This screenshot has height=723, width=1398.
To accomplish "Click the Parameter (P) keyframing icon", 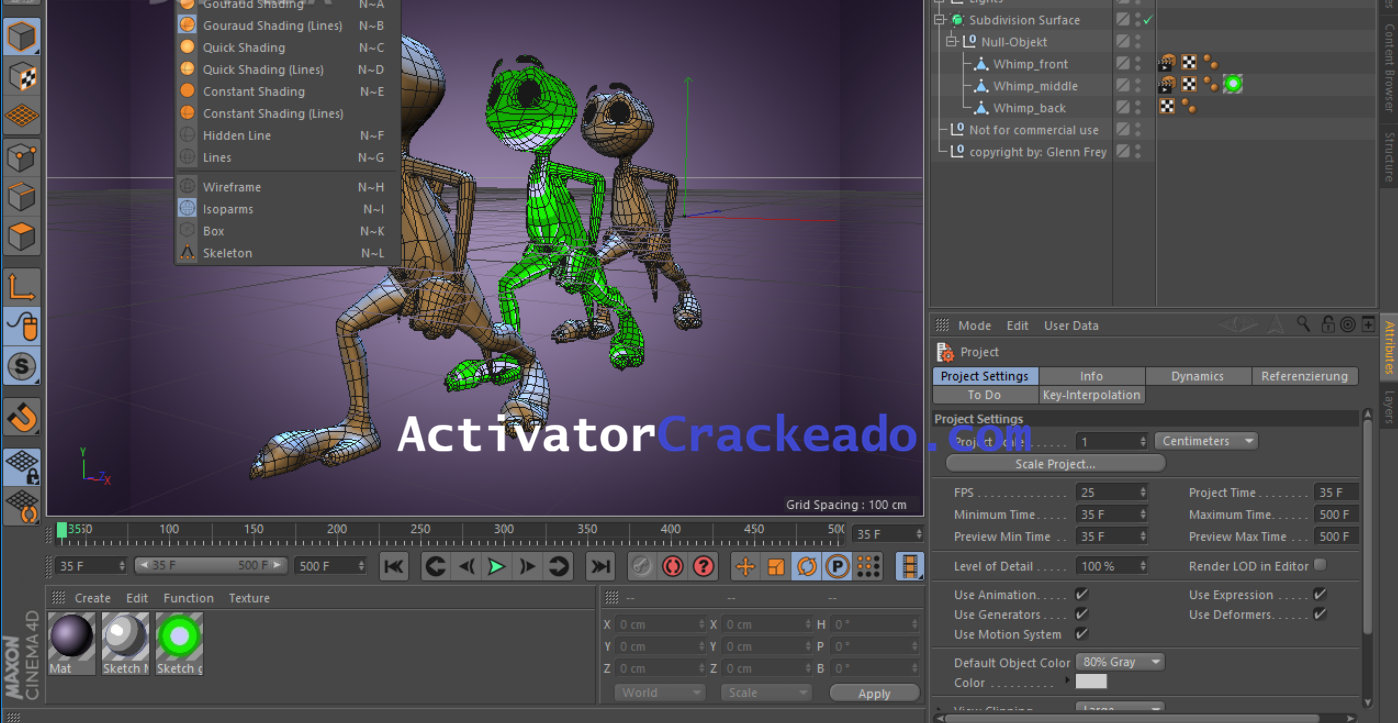I will coord(837,566).
